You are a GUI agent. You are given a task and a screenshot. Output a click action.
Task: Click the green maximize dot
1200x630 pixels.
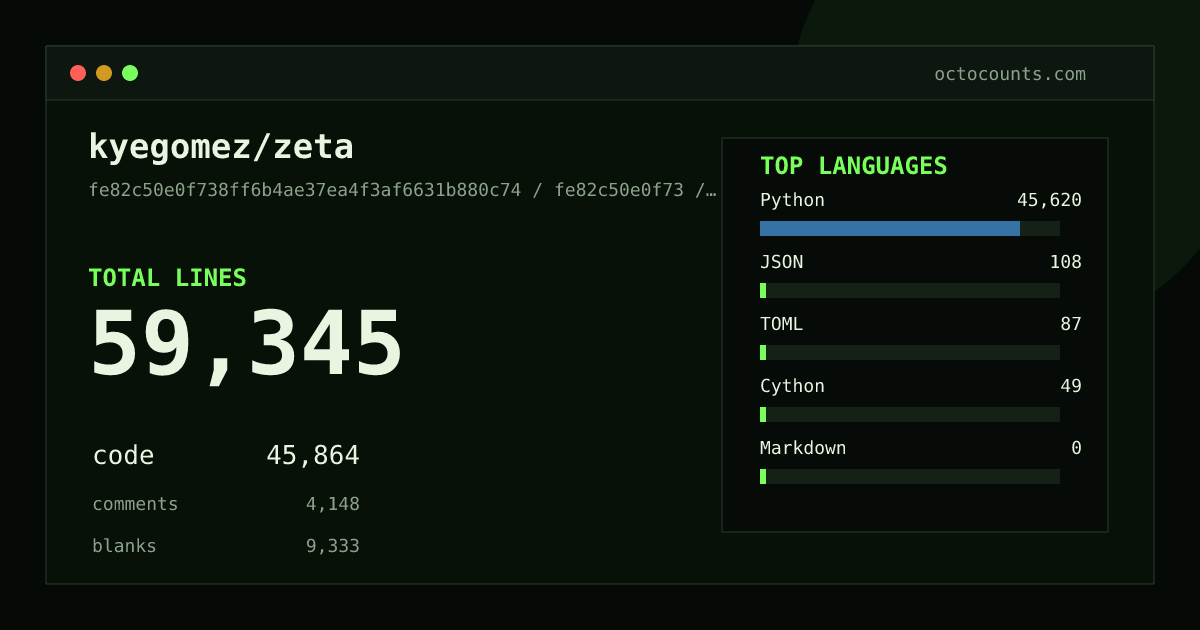point(130,73)
